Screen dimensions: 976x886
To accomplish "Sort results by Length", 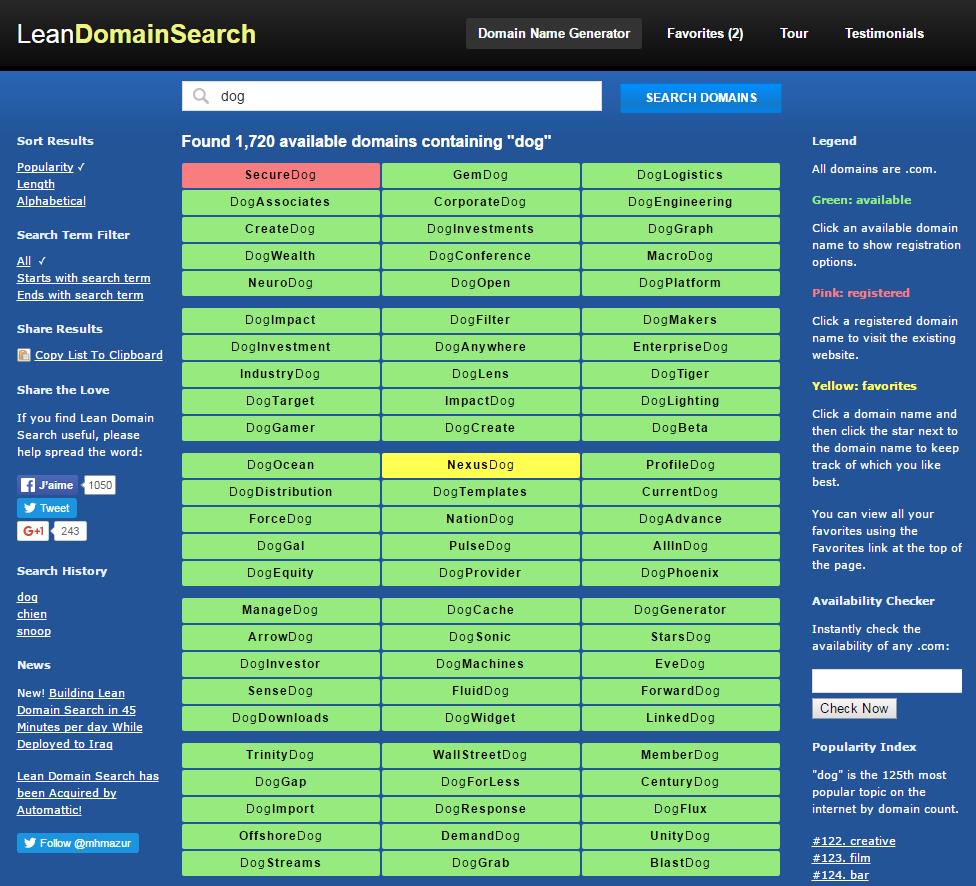I will [35, 184].
